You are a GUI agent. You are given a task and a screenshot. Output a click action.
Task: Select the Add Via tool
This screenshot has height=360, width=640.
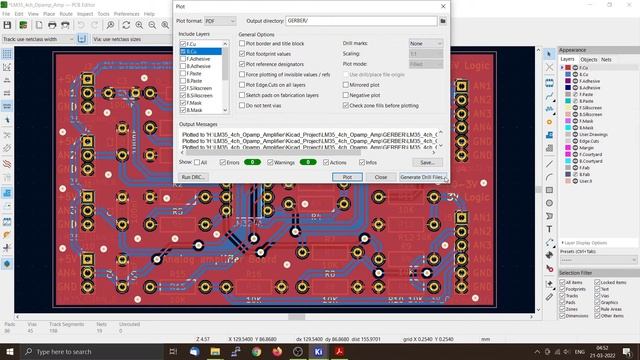pyautogui.click(x=549, y=122)
